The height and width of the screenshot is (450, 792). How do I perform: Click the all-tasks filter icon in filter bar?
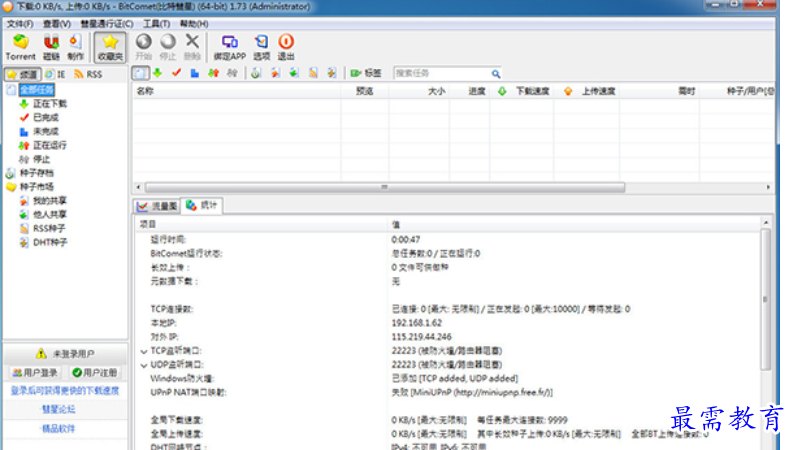[140, 73]
